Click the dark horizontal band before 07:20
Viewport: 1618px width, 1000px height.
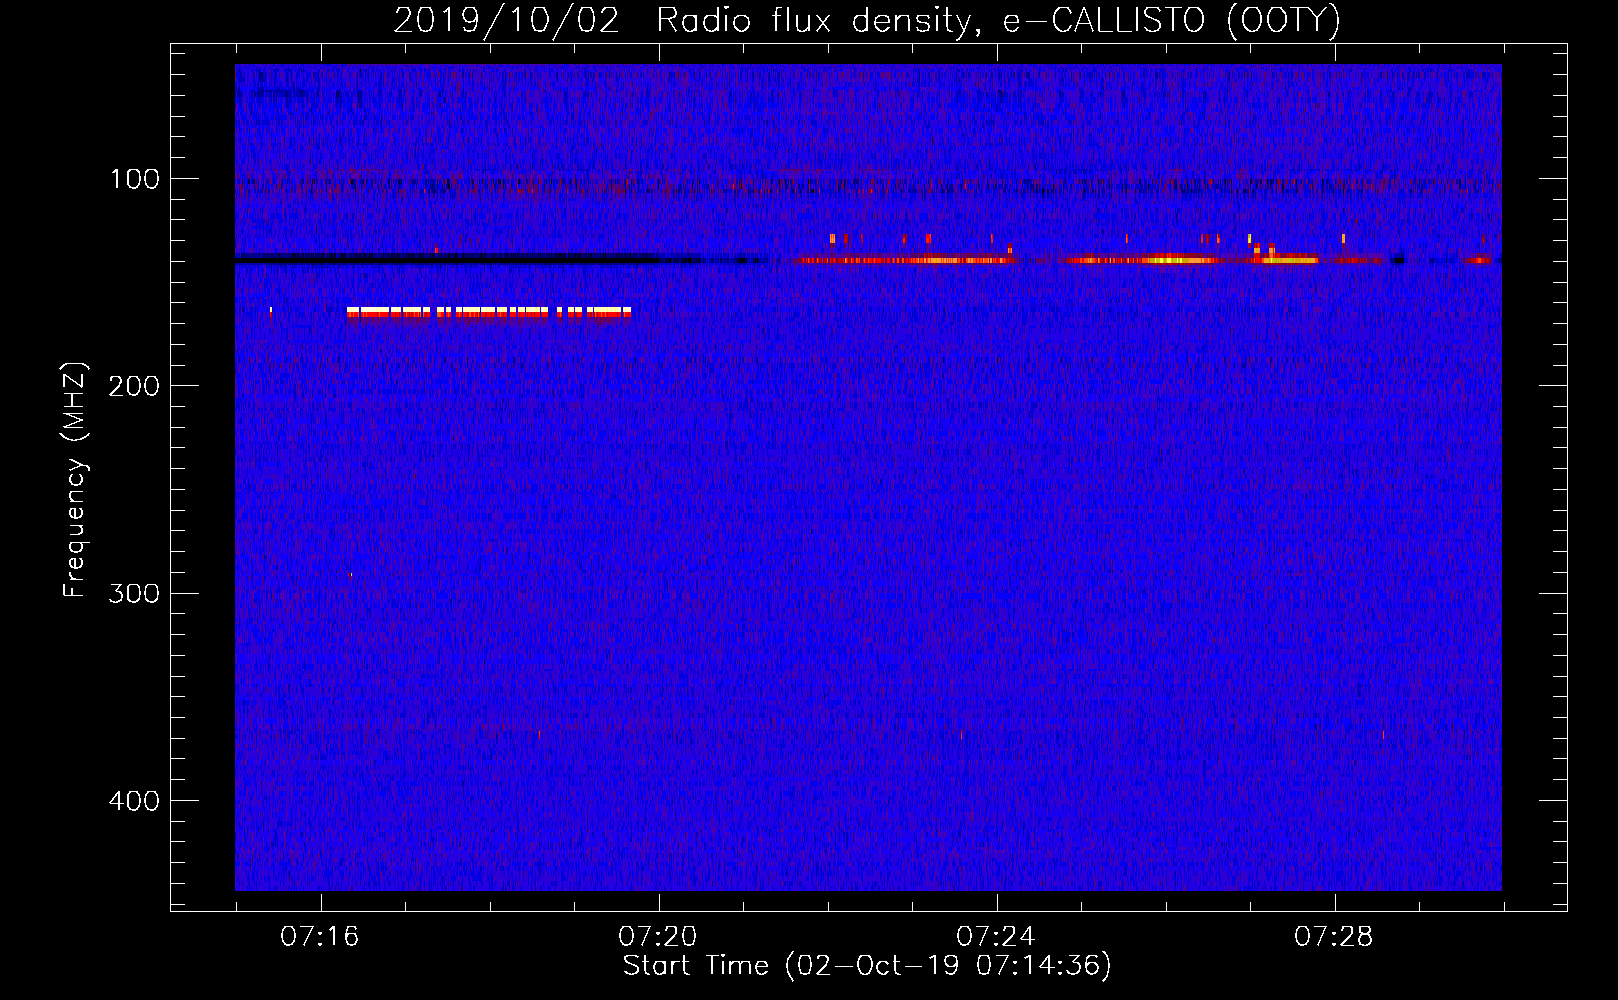point(450,260)
